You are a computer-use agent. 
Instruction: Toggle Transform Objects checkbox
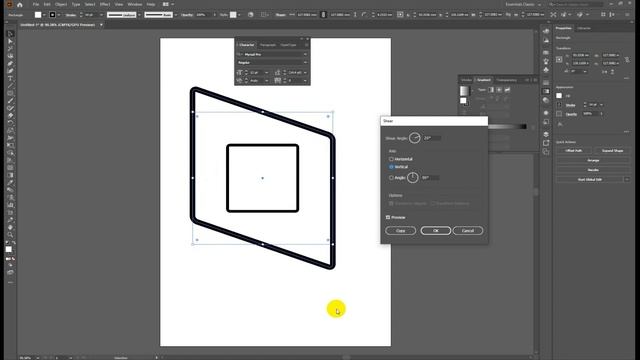[x=391, y=203]
